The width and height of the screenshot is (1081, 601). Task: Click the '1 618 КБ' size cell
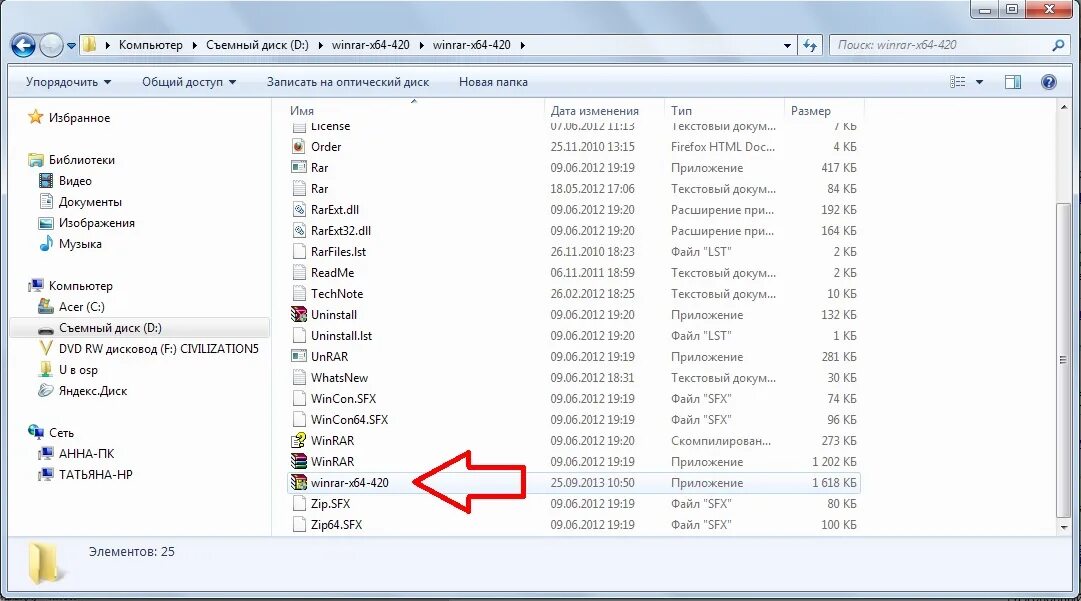(834, 483)
